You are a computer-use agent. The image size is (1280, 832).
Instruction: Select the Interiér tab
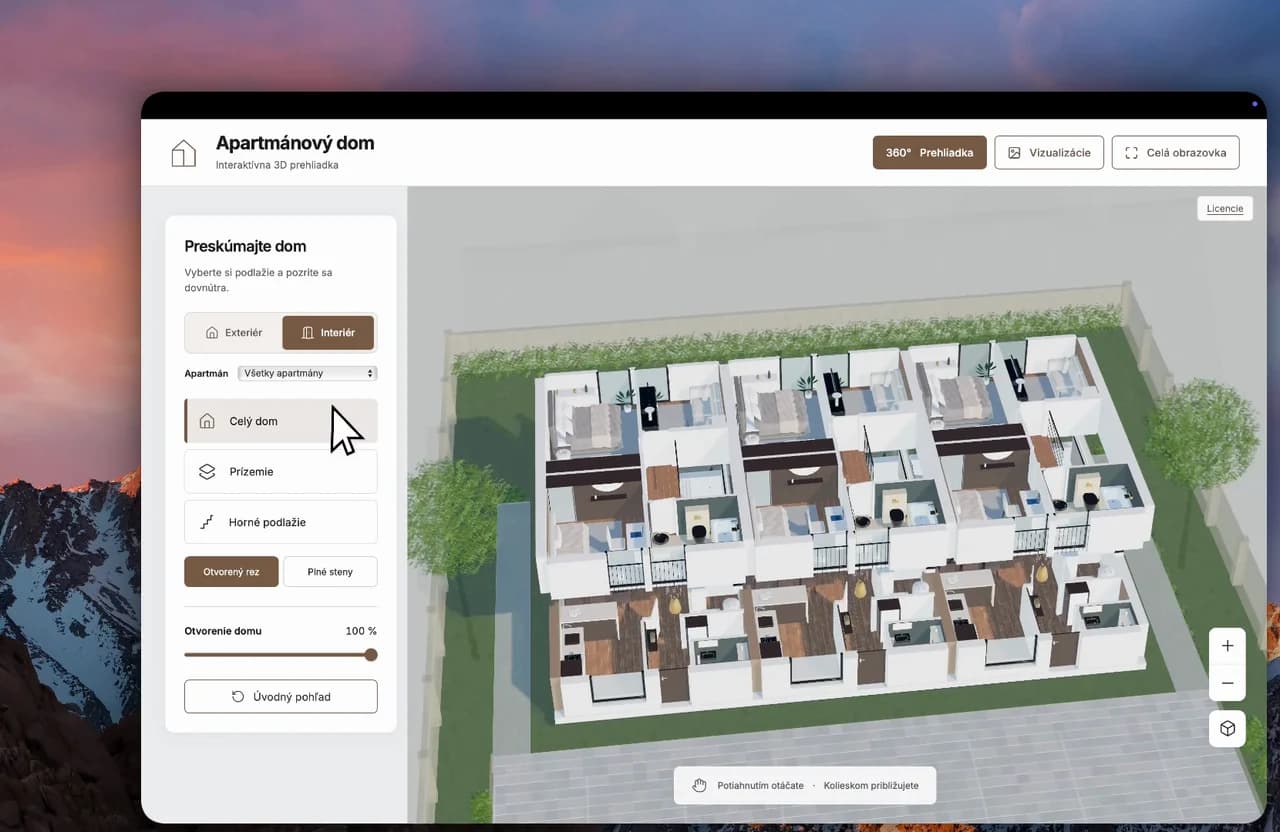tap(328, 333)
